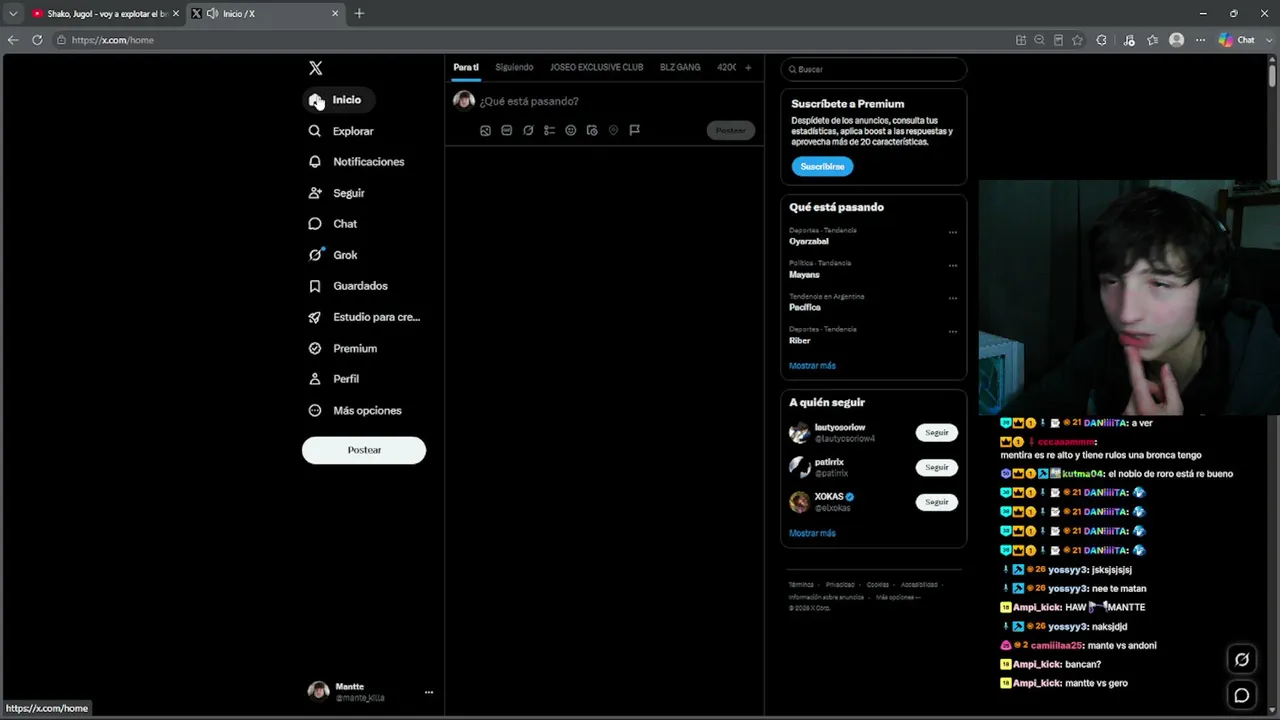The image size is (1280, 720).
Task: Follow patirrix with Seguir
Action: (x=937, y=467)
